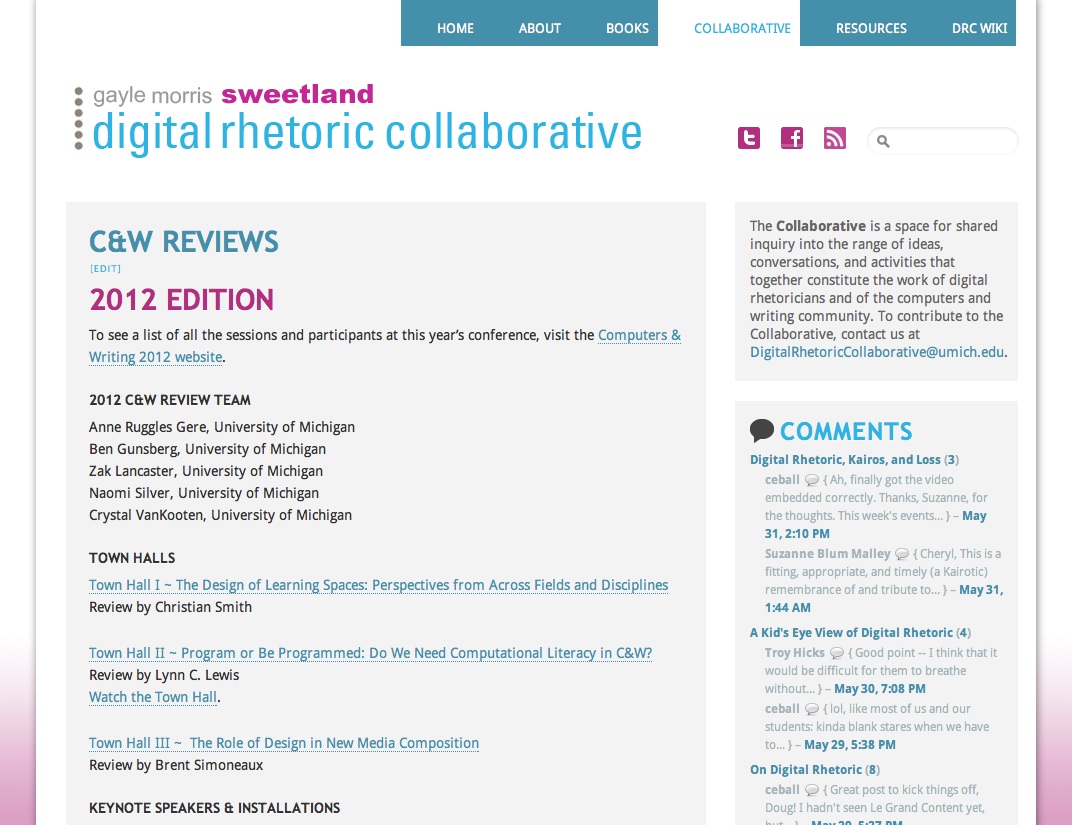Click the 2012 EDITION heading
1072x825 pixels.
click(181, 299)
